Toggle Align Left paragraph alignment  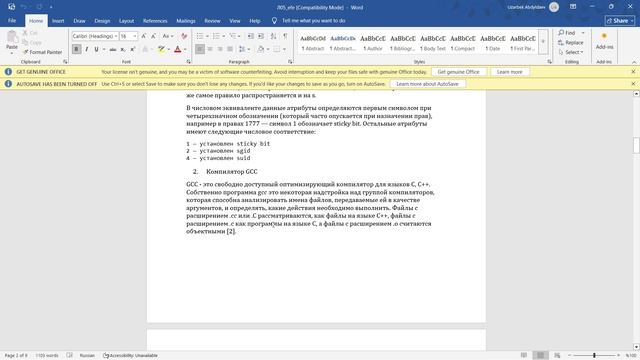[x=200, y=49]
